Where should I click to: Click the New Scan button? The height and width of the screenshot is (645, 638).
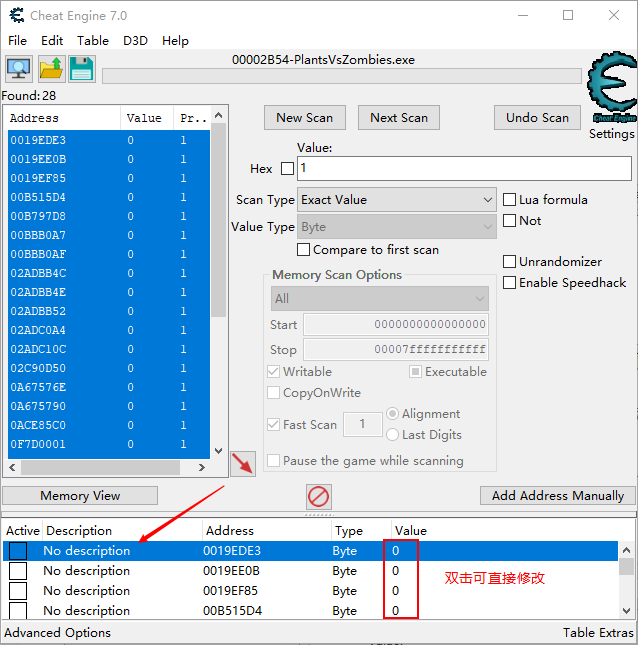click(x=305, y=118)
